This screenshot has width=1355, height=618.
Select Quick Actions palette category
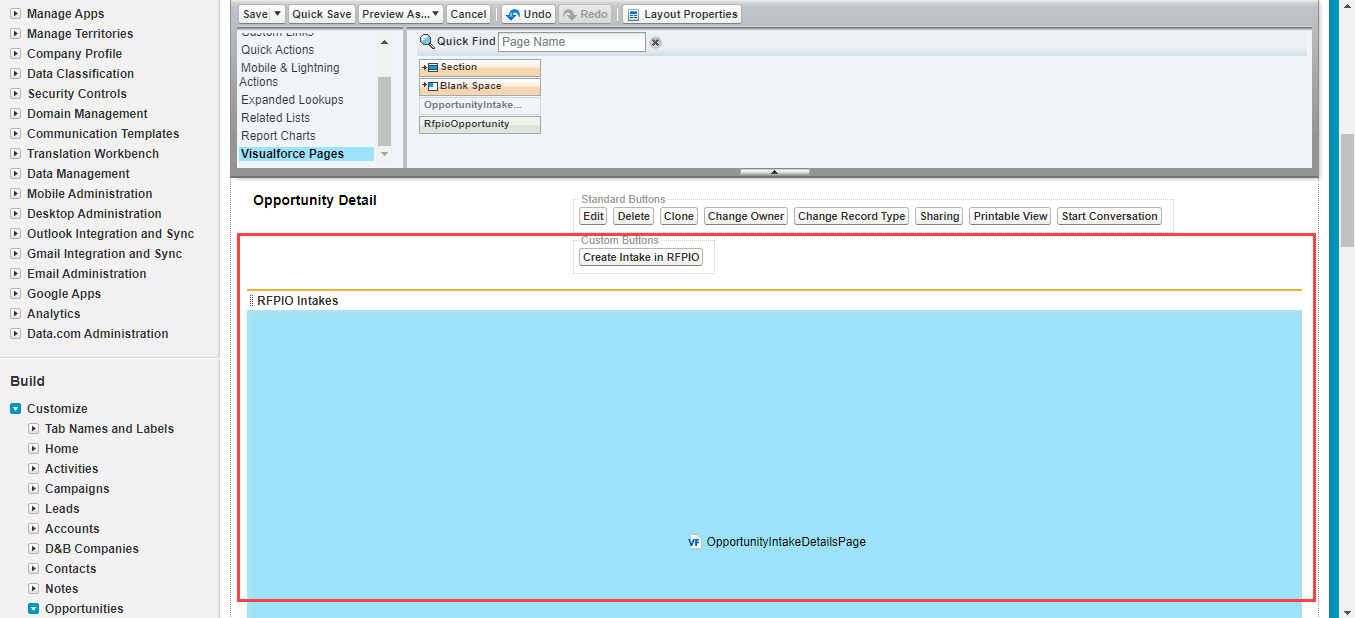click(277, 50)
